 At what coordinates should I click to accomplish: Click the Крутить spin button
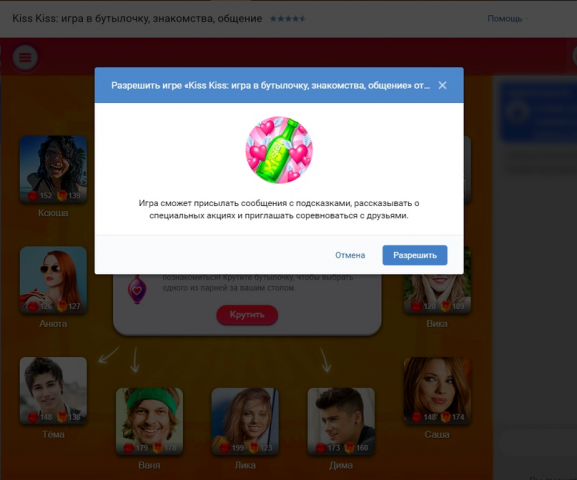point(247,315)
